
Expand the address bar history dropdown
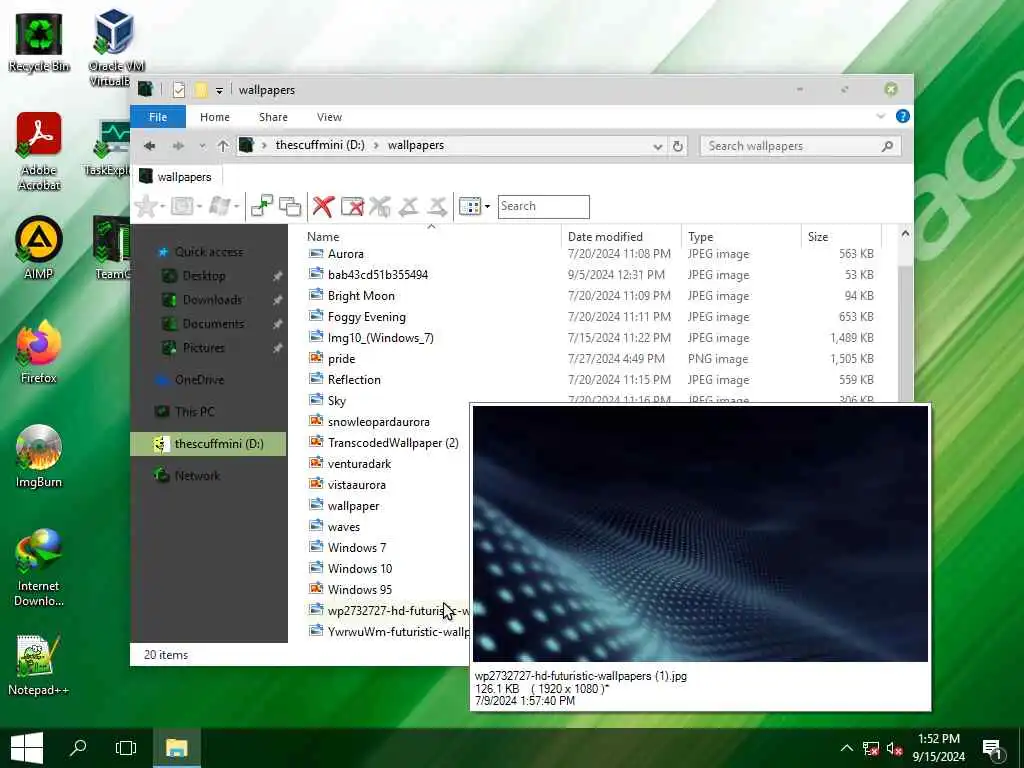[x=658, y=146]
